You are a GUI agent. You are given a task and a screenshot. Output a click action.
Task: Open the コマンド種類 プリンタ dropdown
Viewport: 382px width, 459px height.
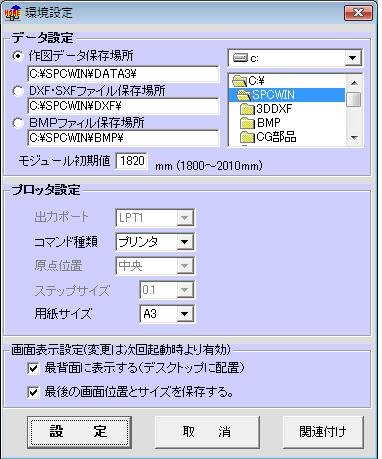185,242
